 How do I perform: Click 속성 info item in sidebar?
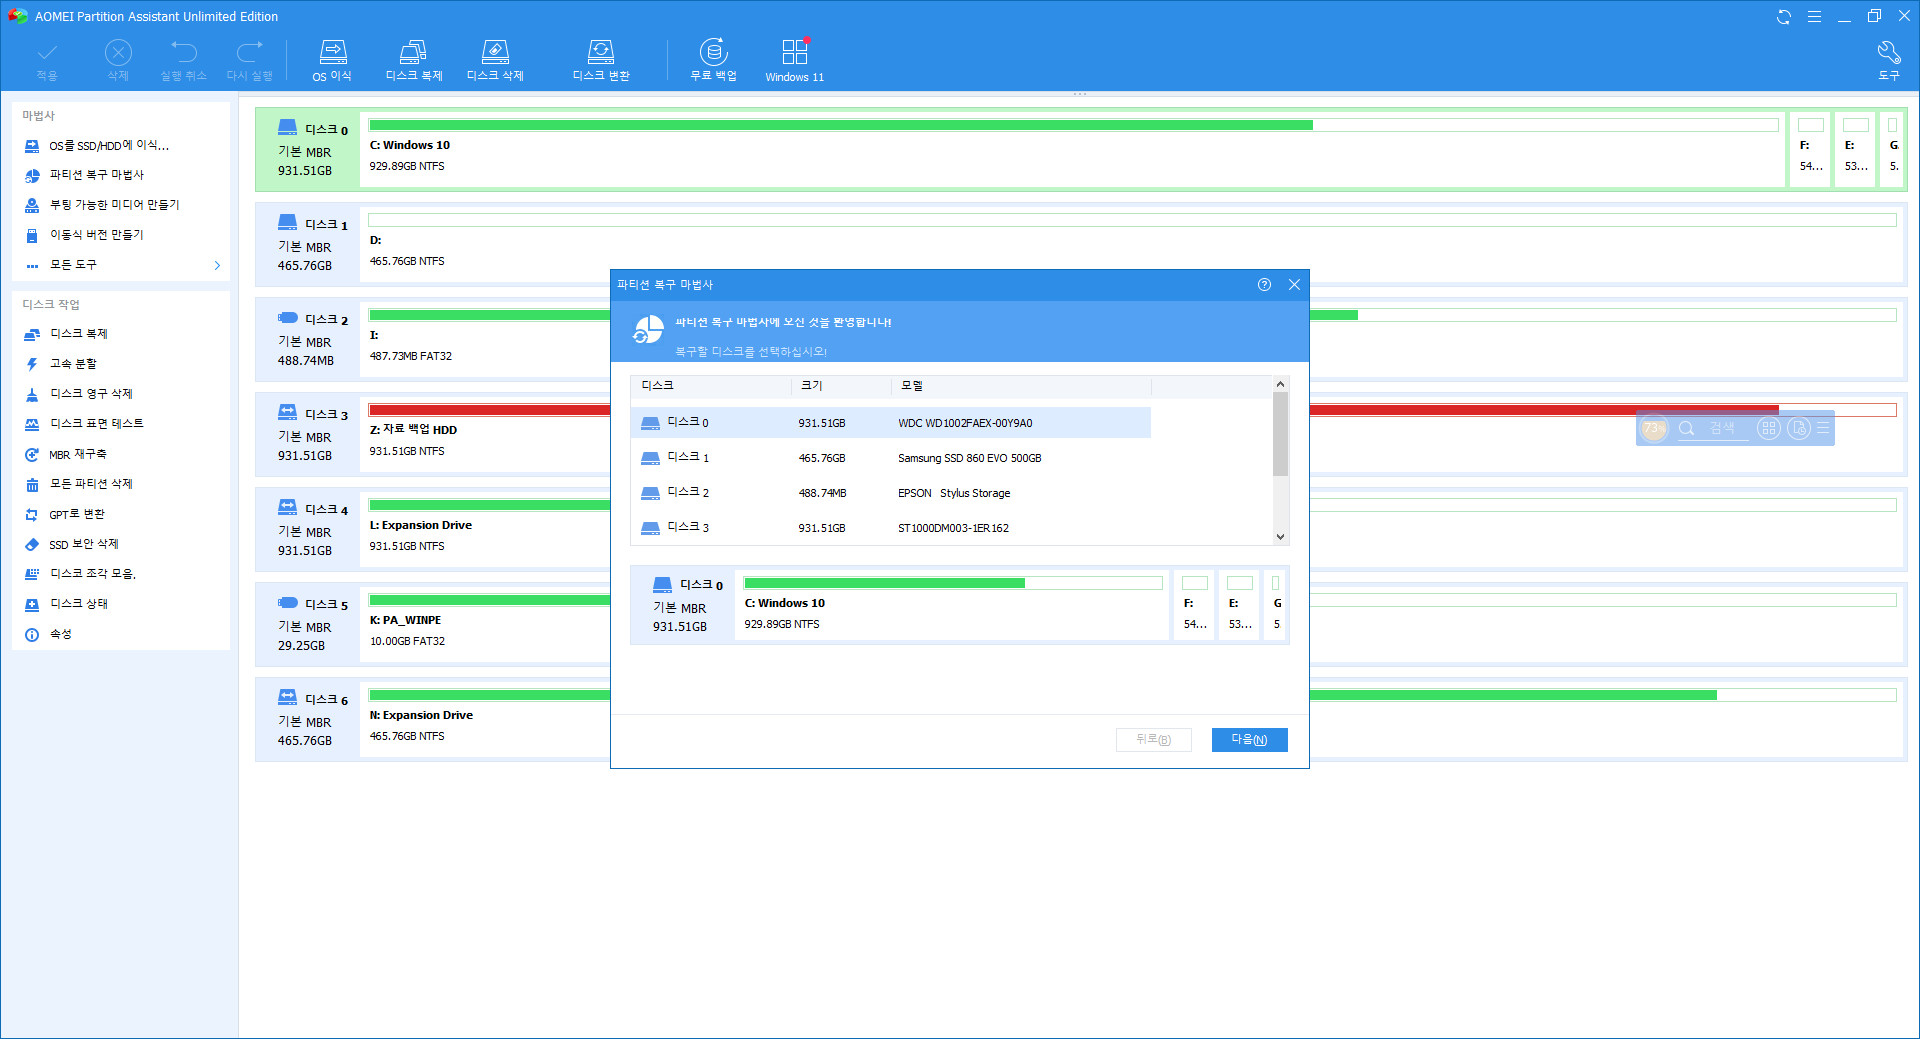(x=60, y=634)
